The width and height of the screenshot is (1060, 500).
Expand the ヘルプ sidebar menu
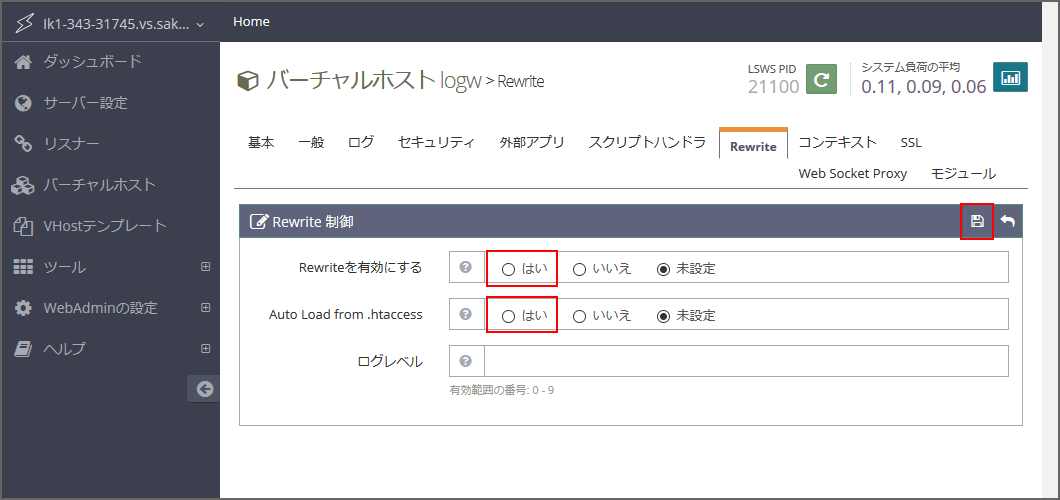coord(205,349)
